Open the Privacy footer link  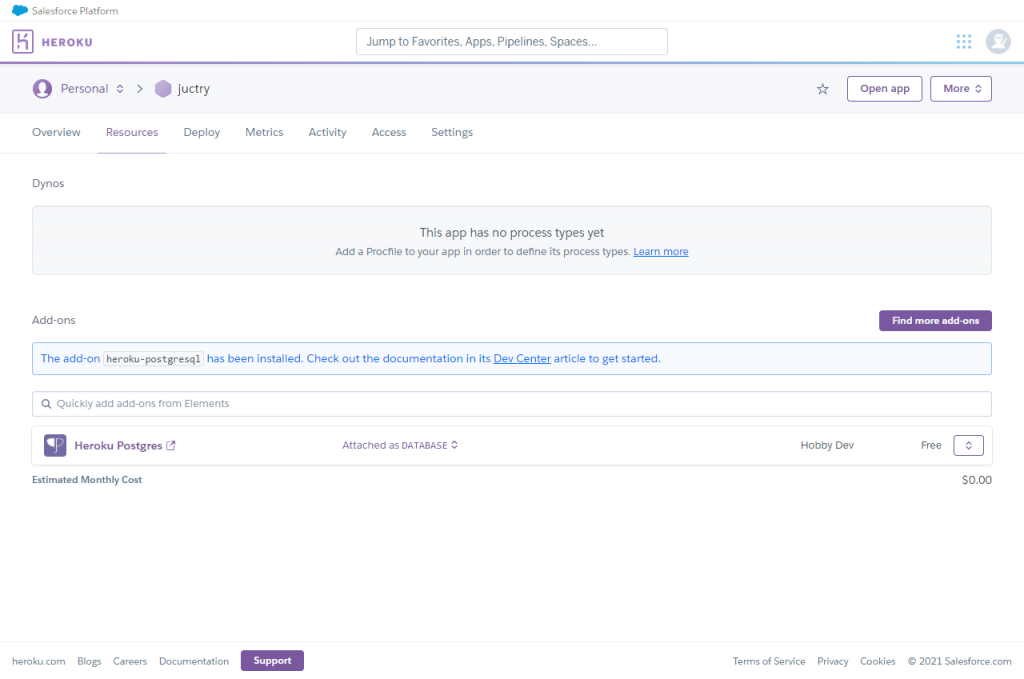click(x=833, y=661)
